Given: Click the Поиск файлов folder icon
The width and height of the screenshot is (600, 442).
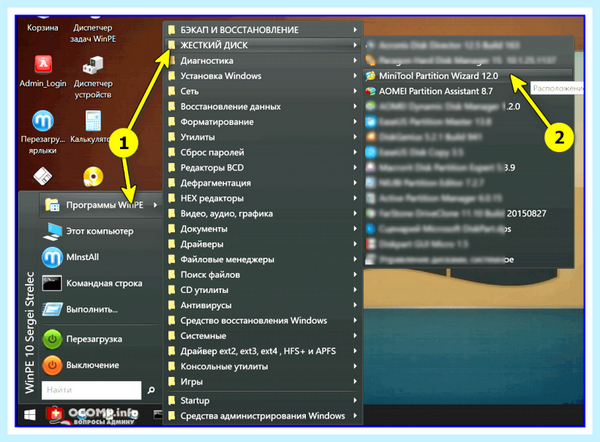Looking at the screenshot, I should 172,275.
